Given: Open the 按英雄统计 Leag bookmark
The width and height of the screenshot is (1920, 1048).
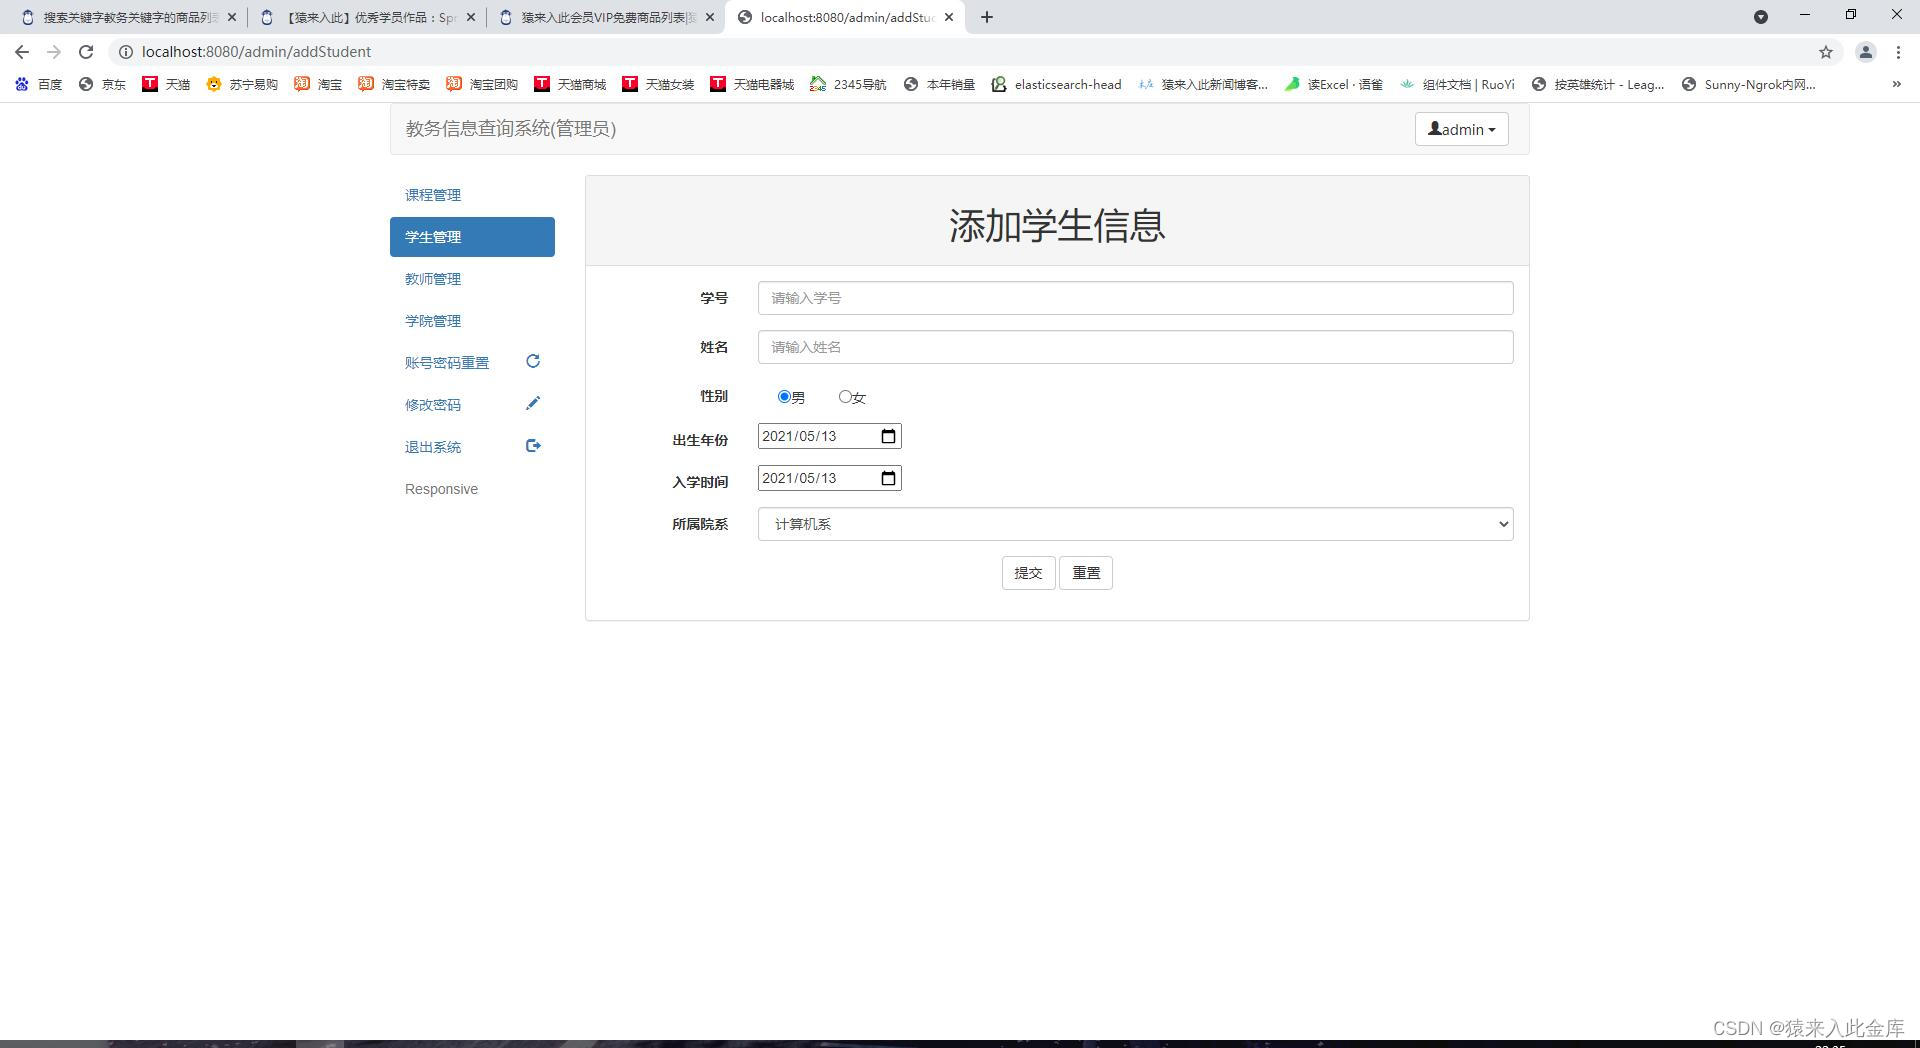Looking at the screenshot, I should click(1598, 84).
